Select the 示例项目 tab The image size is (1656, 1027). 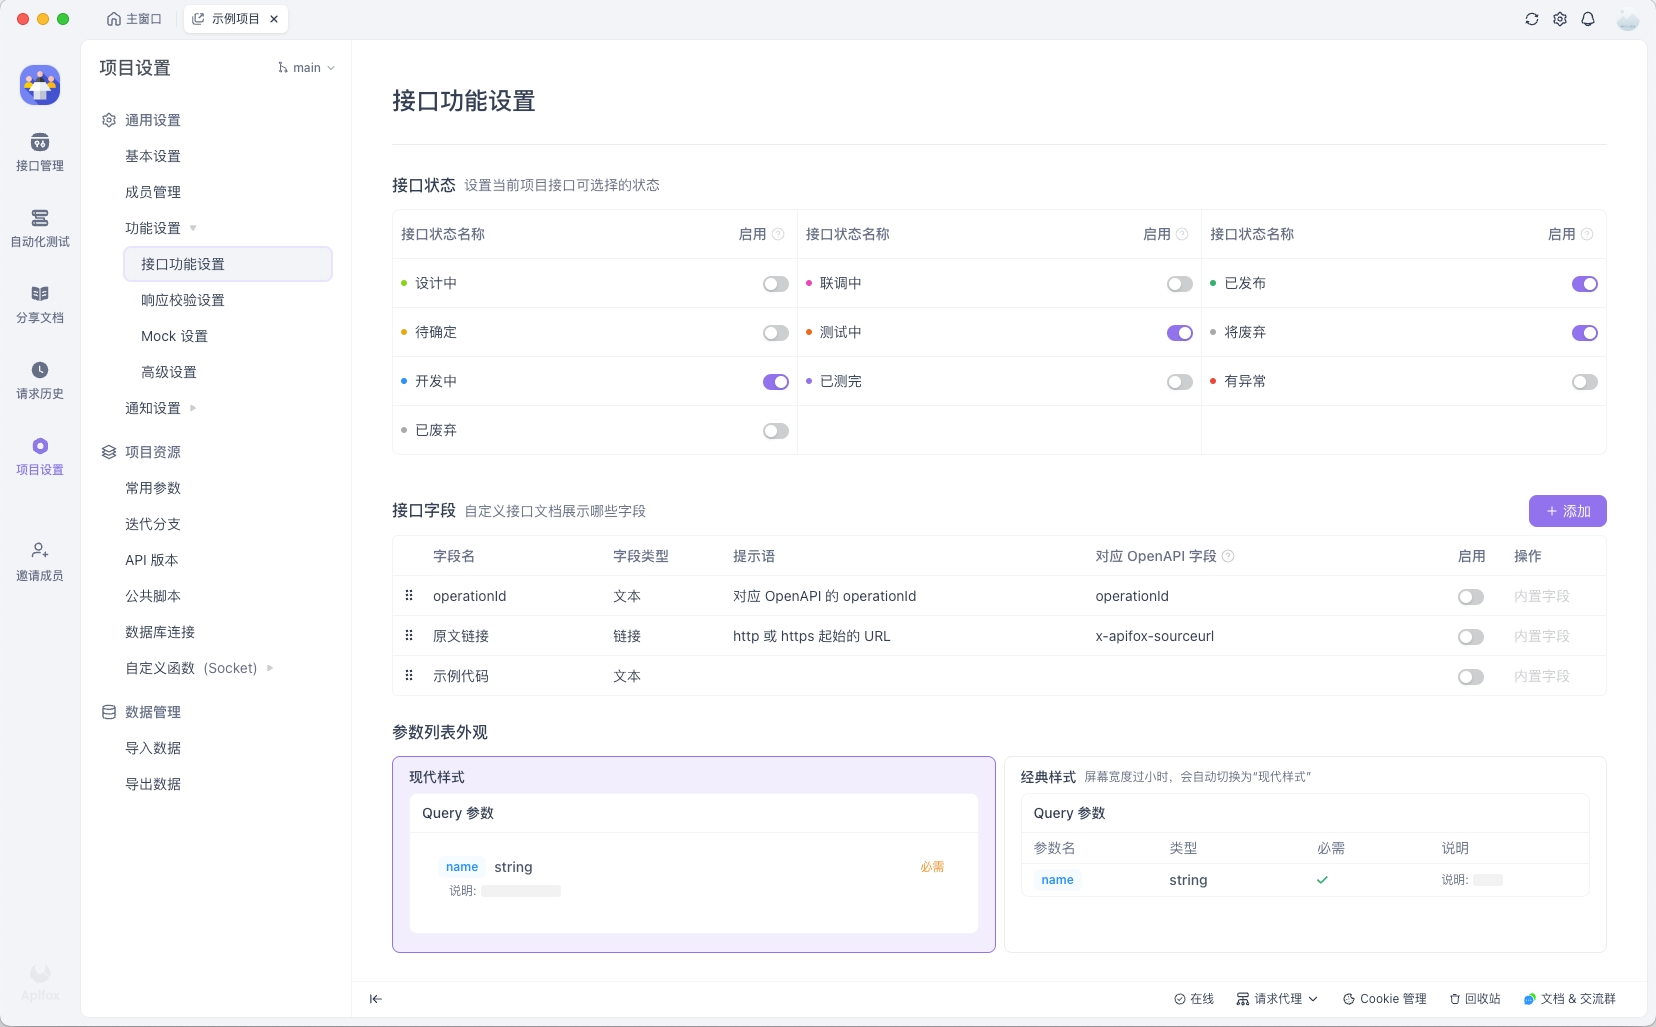(236, 19)
